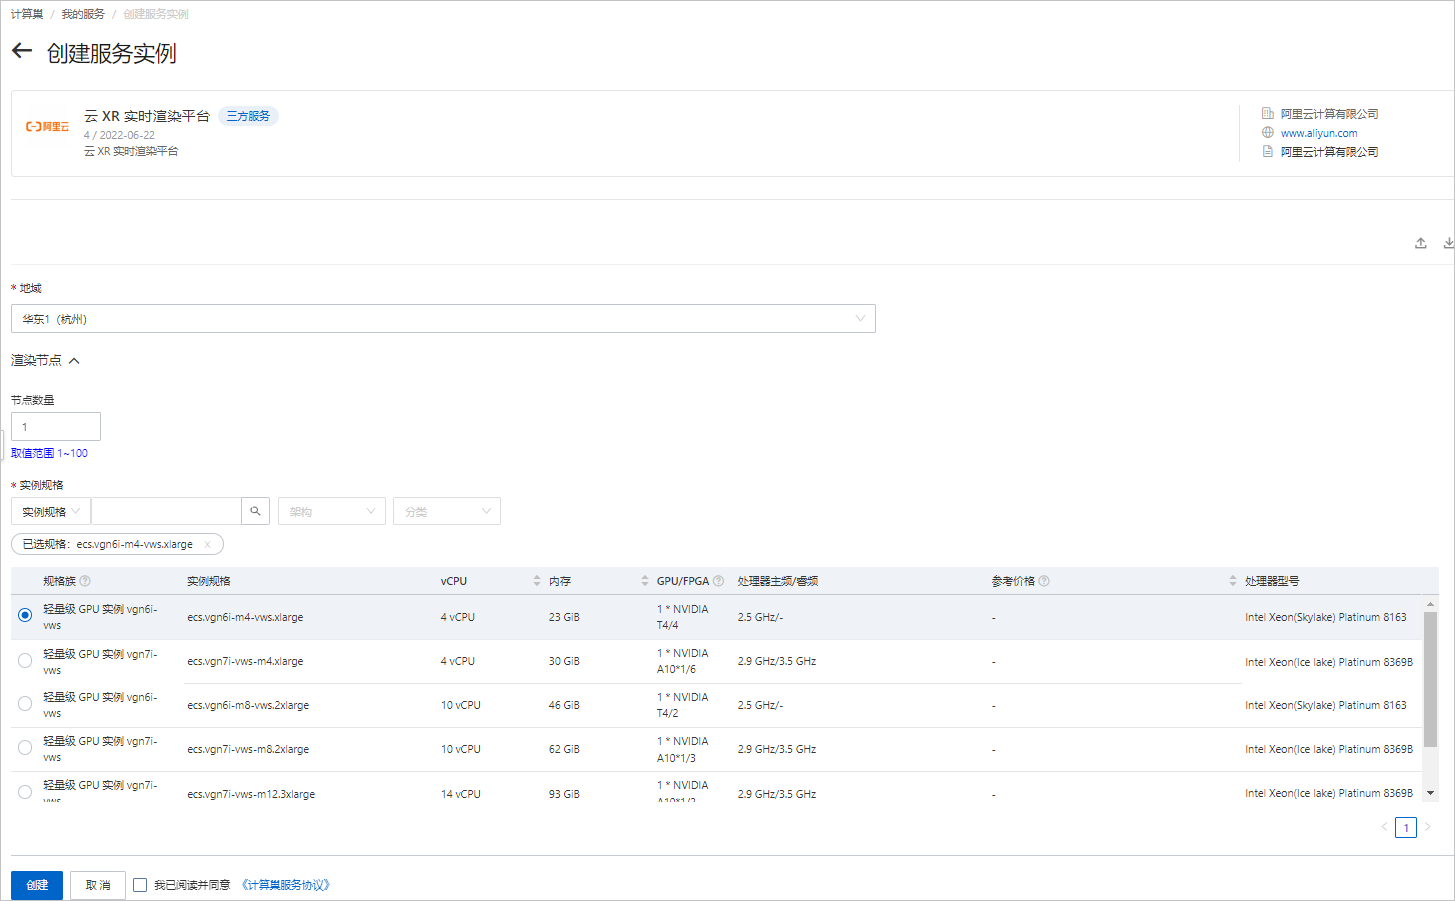Click the 实例规格 column header

click(x=209, y=581)
